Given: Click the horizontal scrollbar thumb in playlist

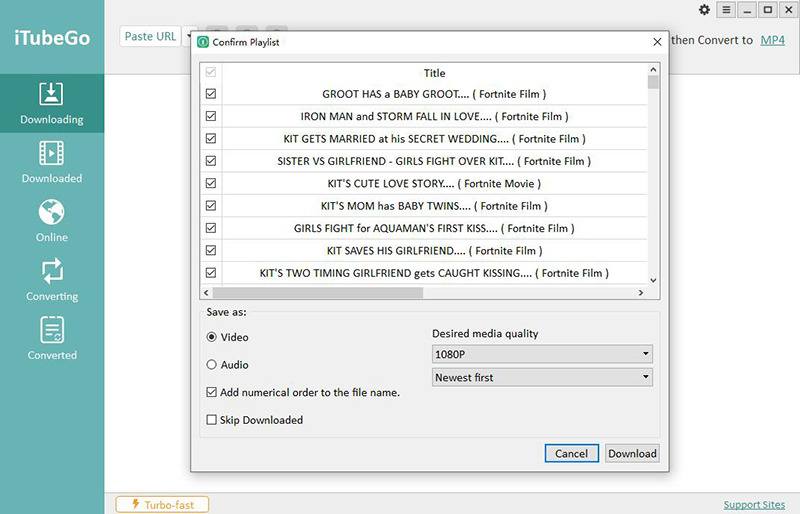Looking at the screenshot, I should click(x=318, y=292).
